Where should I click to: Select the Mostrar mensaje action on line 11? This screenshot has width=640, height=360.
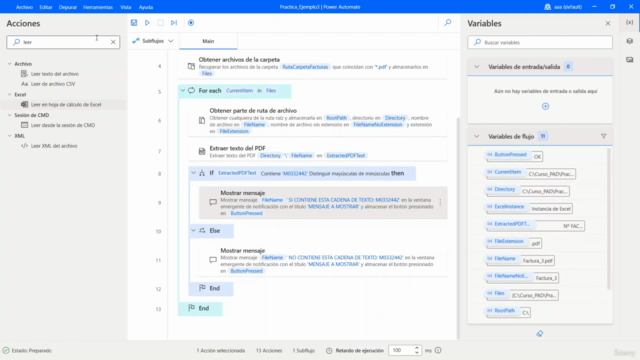[323, 260]
